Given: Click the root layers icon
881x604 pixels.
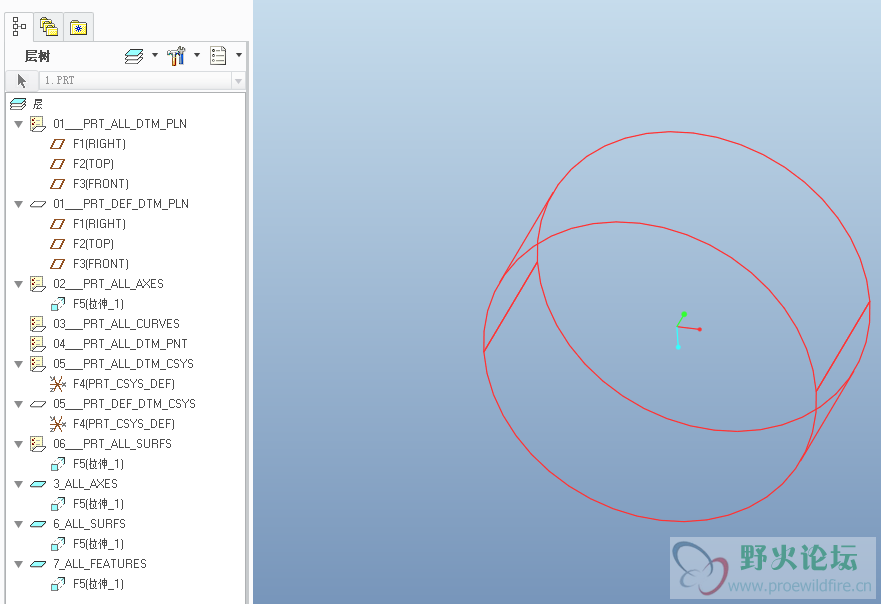Looking at the screenshot, I should point(18,104).
